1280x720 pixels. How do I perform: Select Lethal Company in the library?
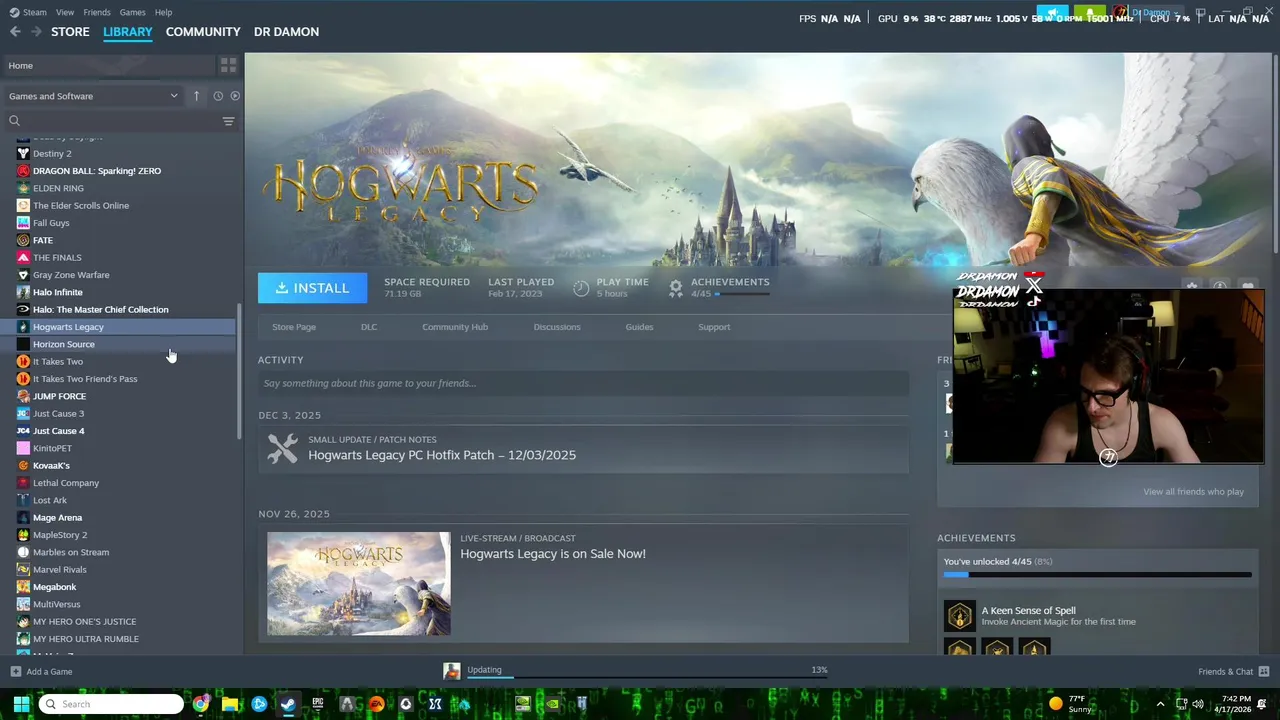[x=66, y=483]
